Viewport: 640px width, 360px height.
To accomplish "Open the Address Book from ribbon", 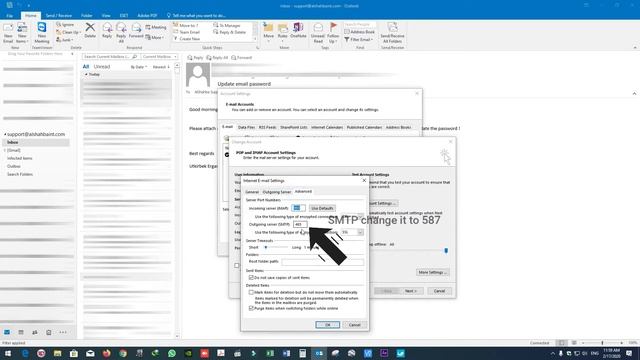I will (x=360, y=32).
